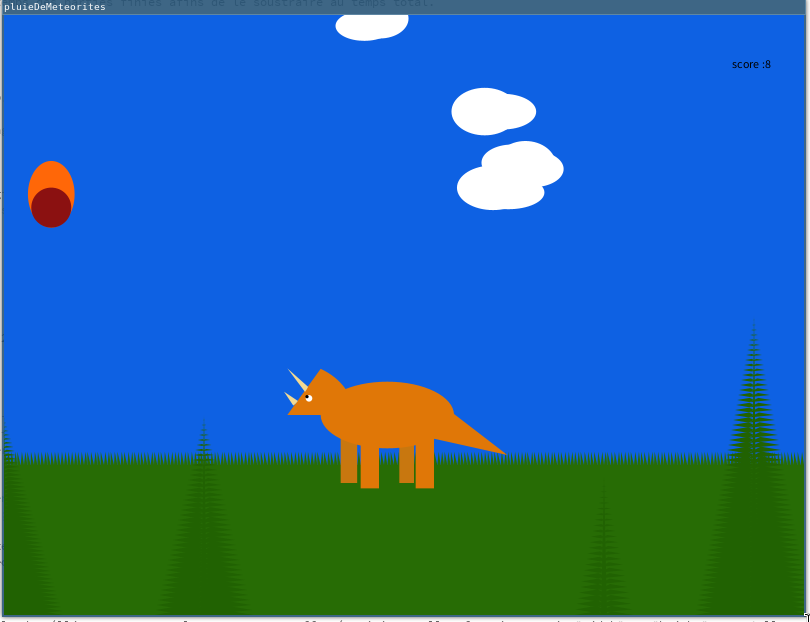Click the score counter text
810x622 pixels.
[751, 64]
